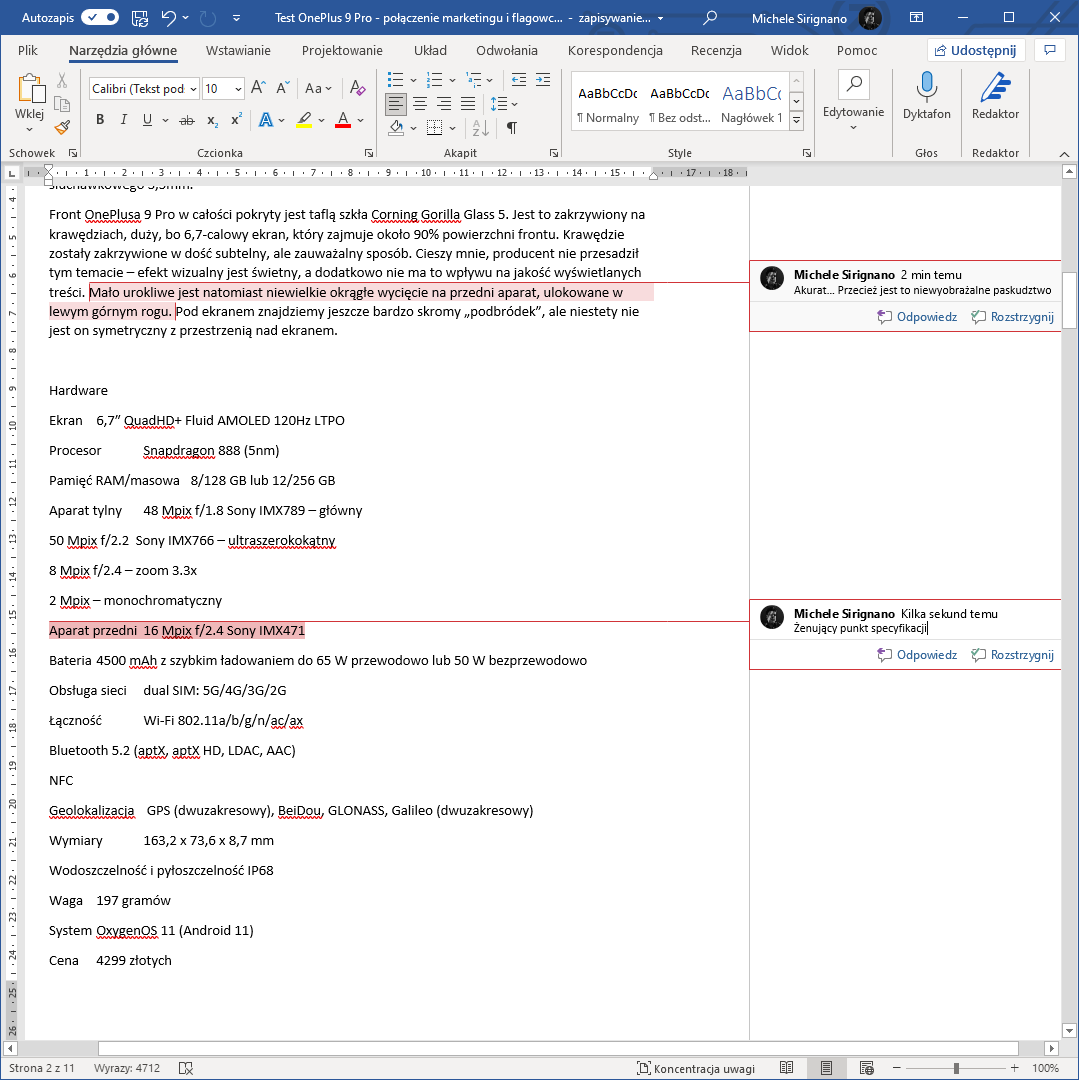The image size is (1079, 1080).
Task: Click the Udostępnij share button
Action: [x=976, y=50]
